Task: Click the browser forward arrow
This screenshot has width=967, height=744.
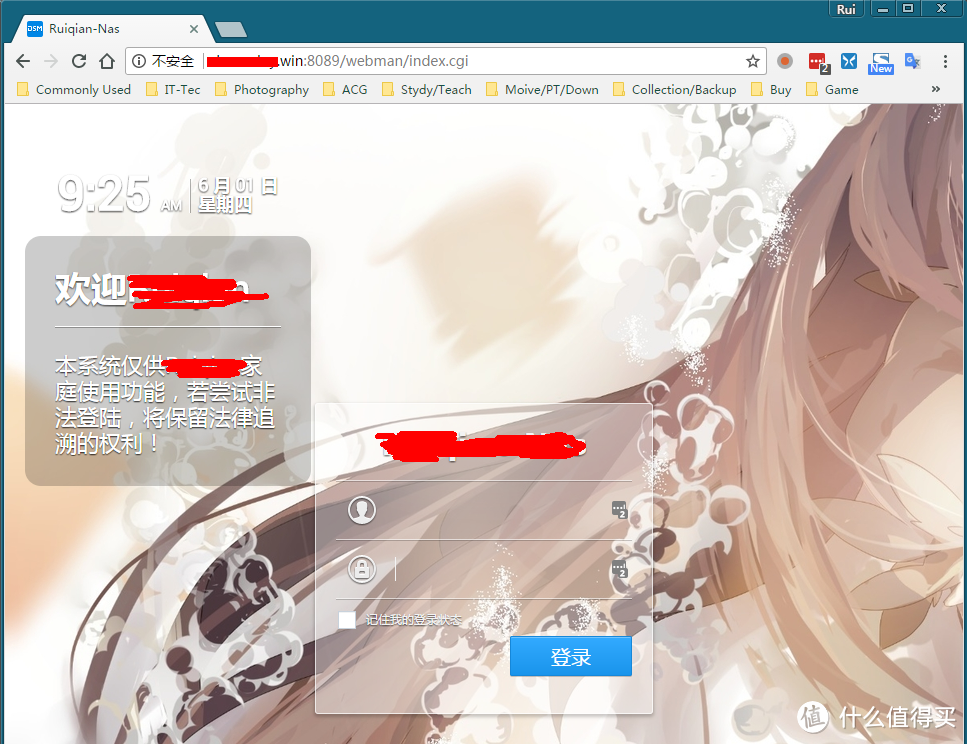Action: tap(51, 61)
